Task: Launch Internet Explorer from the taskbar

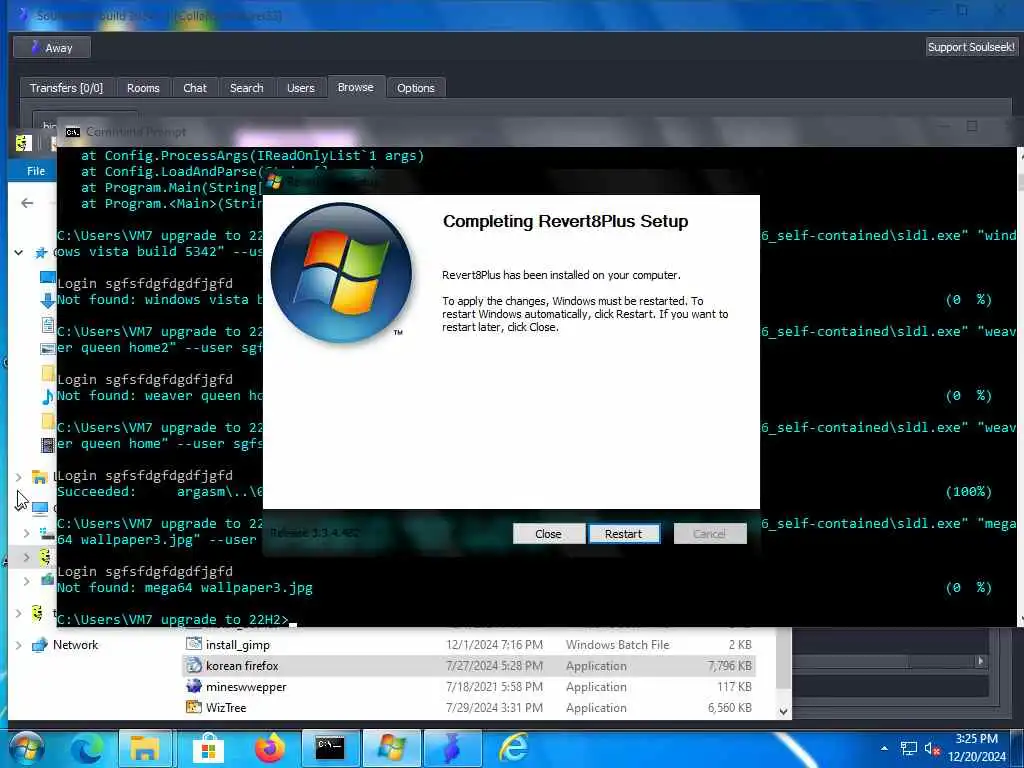Action: click(x=514, y=748)
